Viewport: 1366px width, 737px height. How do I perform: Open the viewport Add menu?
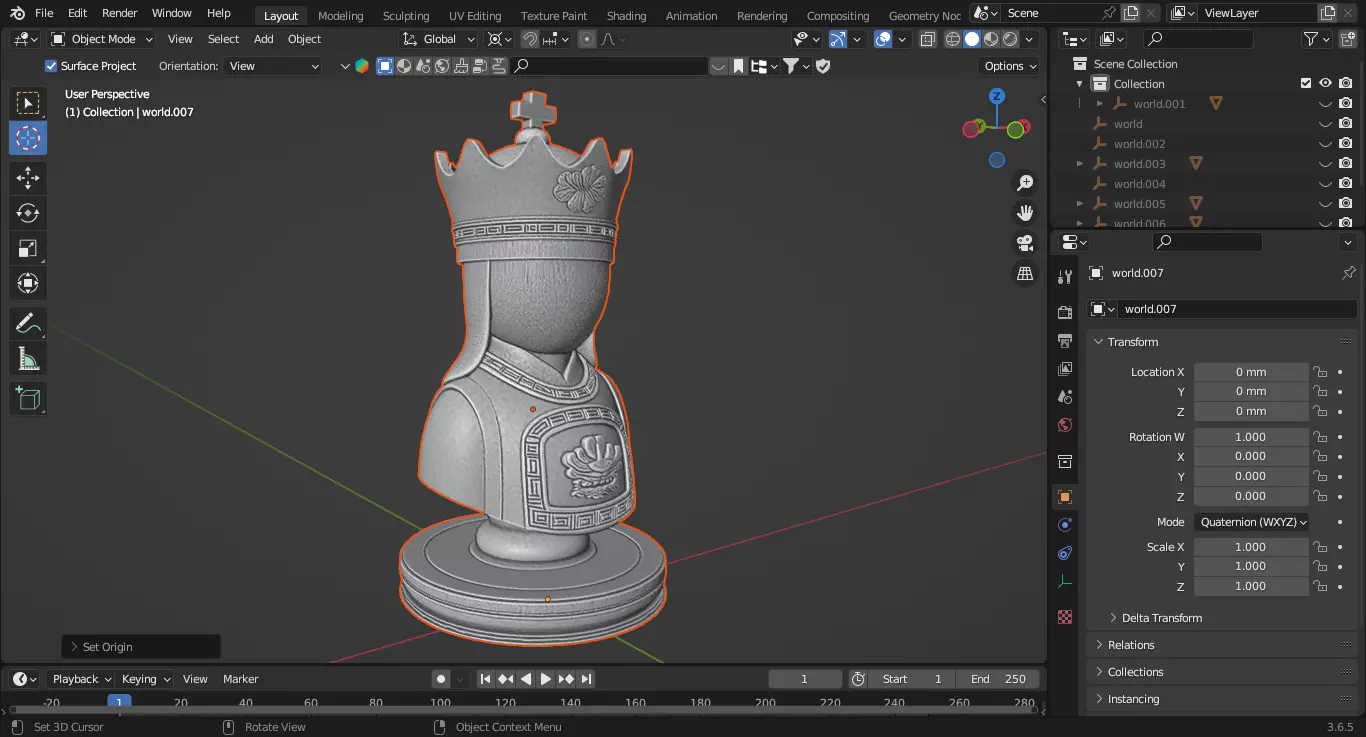pyautogui.click(x=263, y=39)
